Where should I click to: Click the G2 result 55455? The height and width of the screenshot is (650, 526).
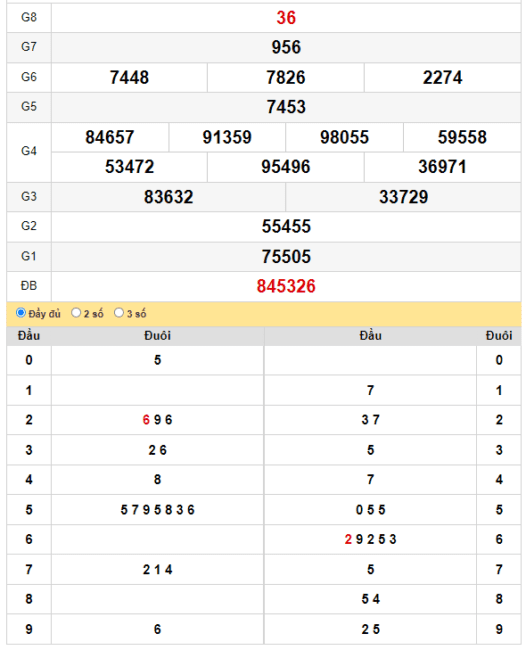pos(286,226)
